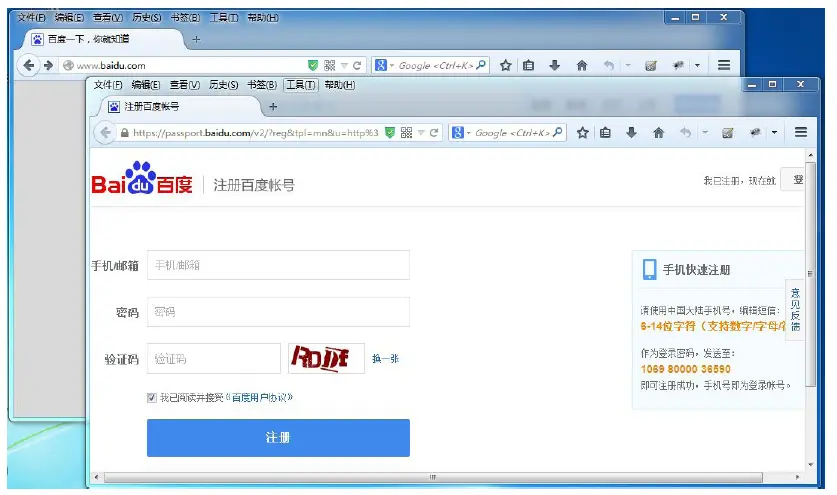Click undo arrow icon in front window toolbar
This screenshot has height=495, width=837.
(685, 132)
